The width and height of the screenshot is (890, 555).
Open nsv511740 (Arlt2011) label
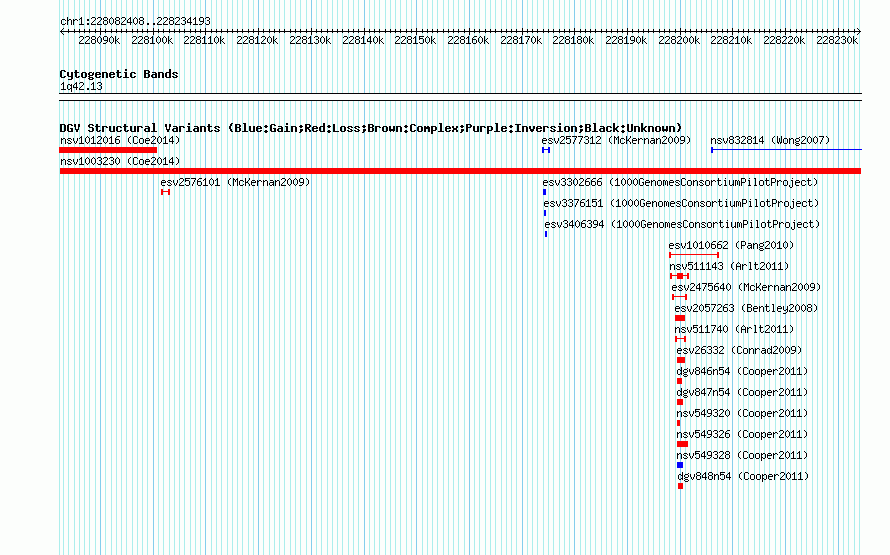click(x=734, y=329)
